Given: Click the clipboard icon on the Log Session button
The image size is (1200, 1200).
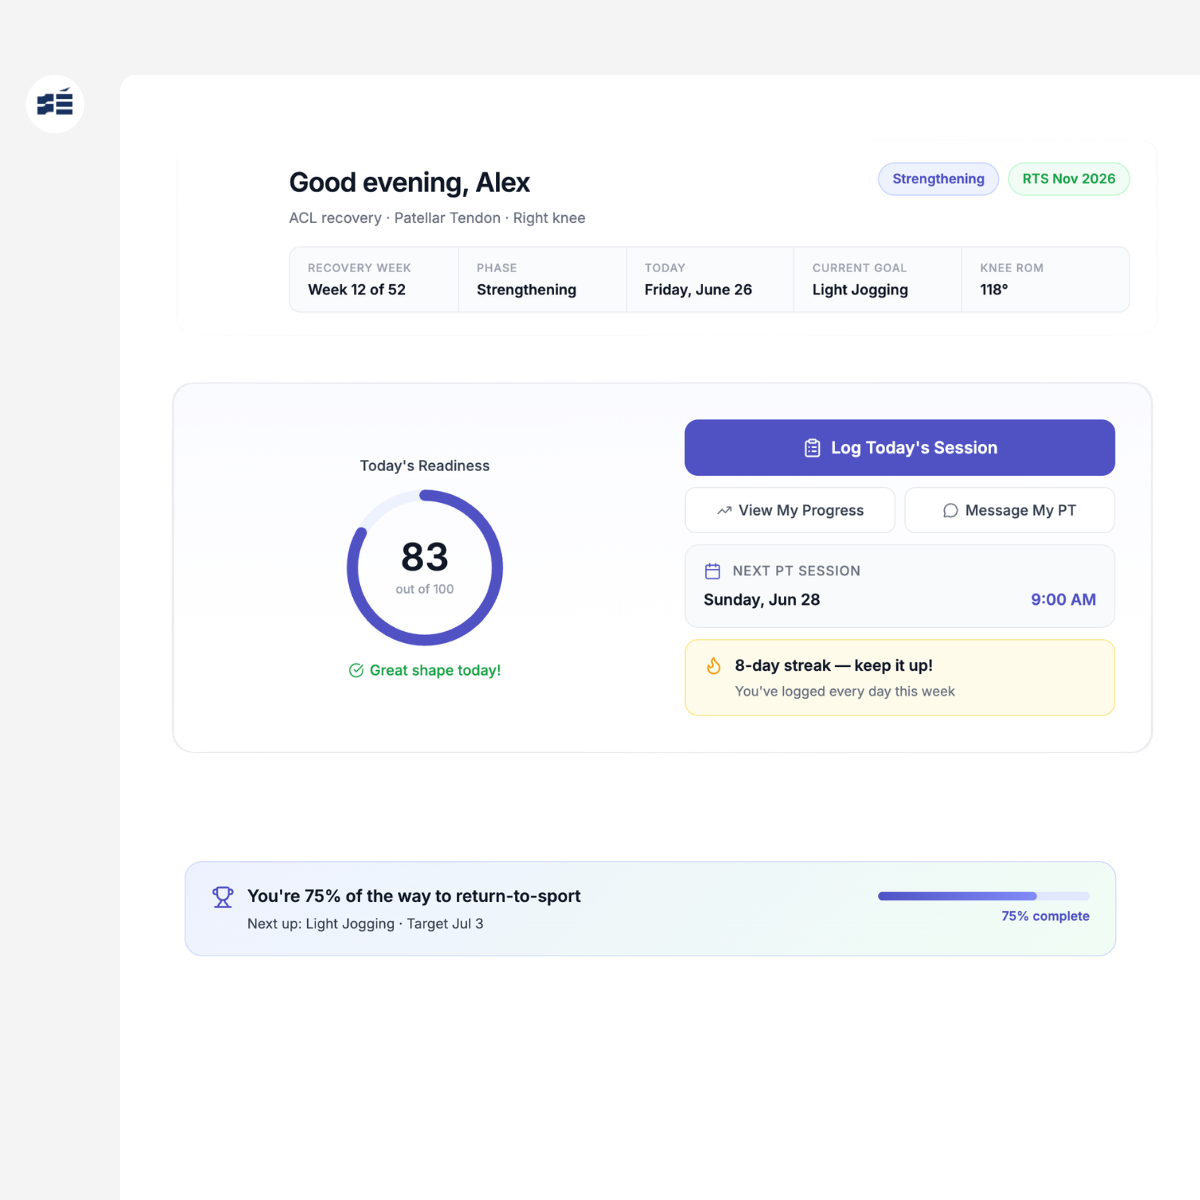Looking at the screenshot, I should pos(812,448).
